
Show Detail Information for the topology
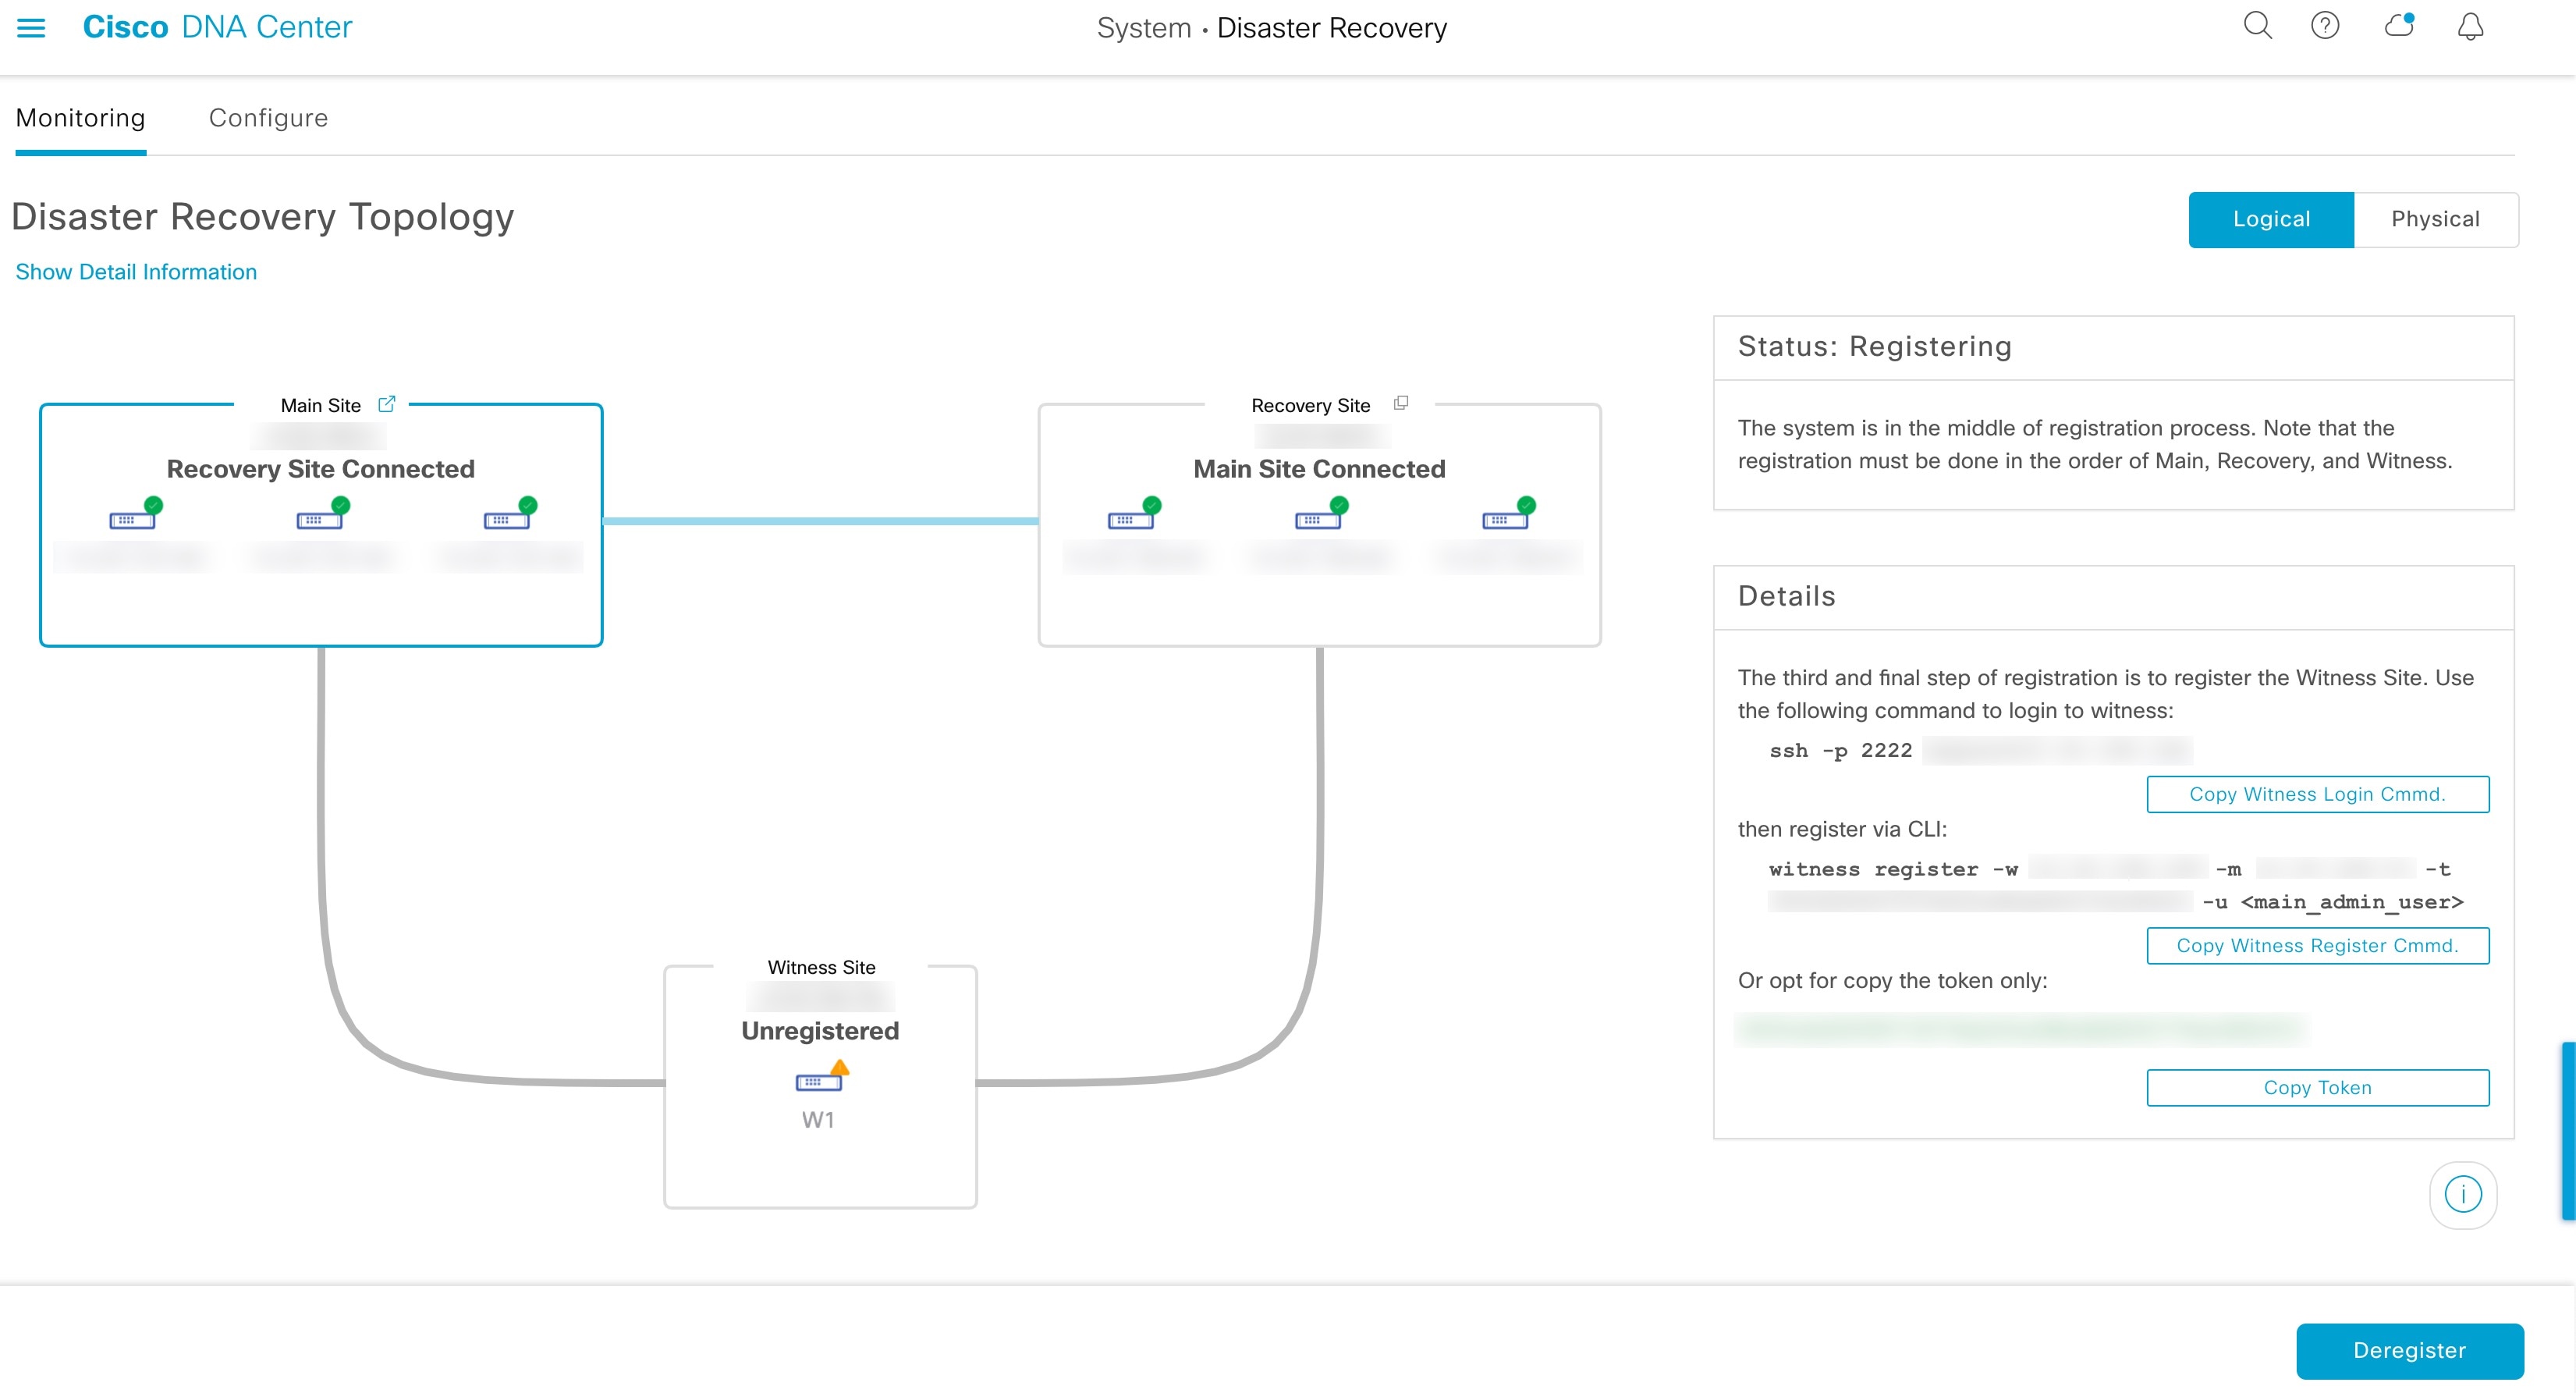(136, 271)
